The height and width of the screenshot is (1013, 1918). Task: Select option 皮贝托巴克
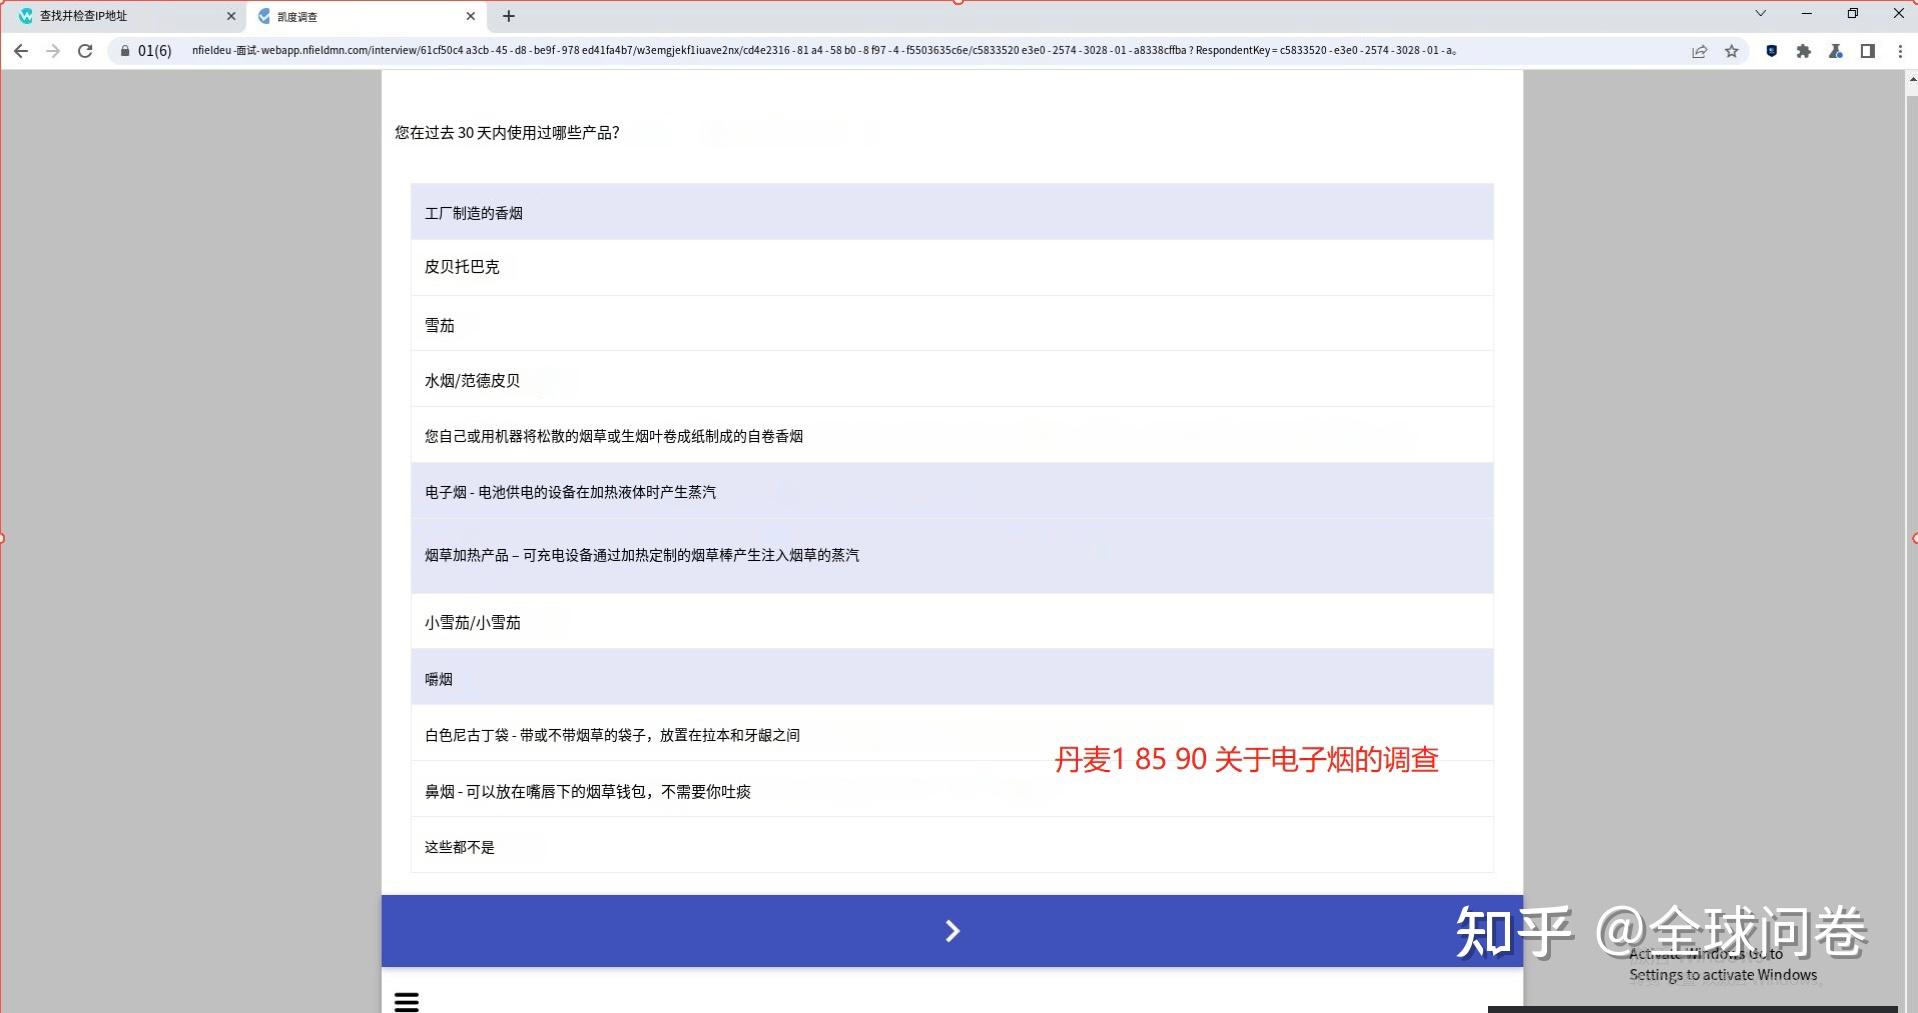point(952,267)
